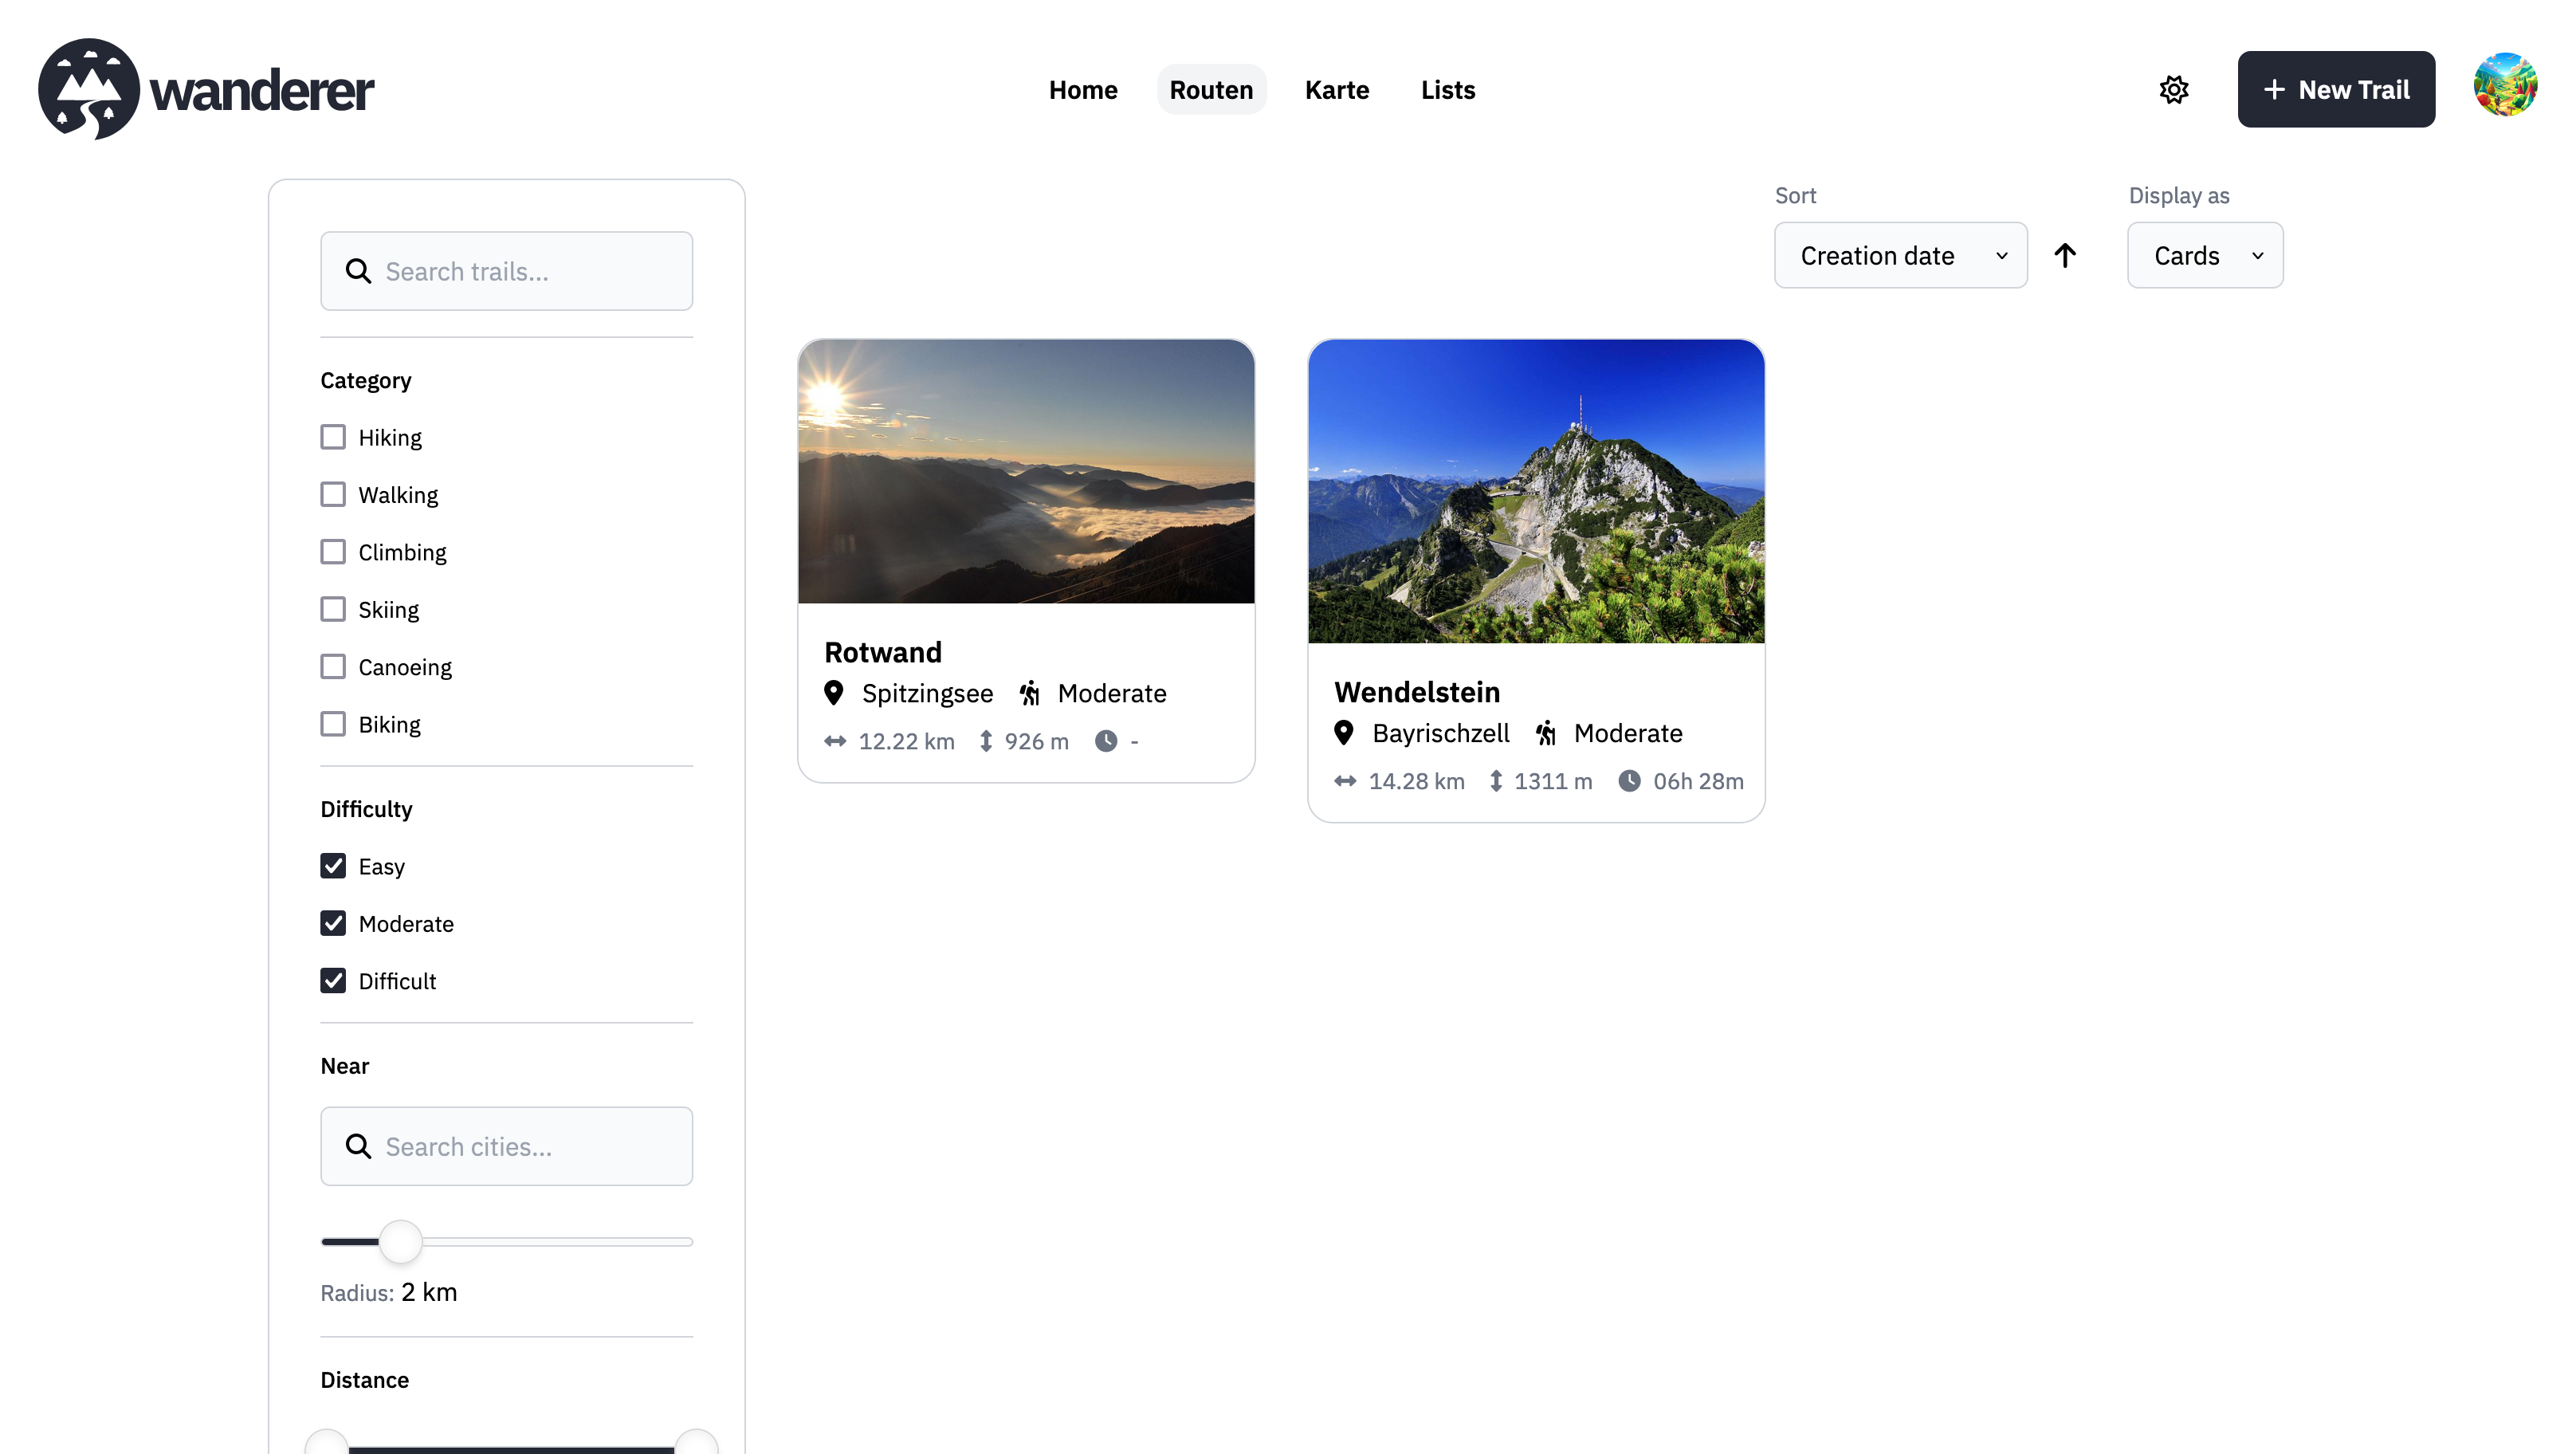Click the distance arrows icon on Rotwand card
The height and width of the screenshot is (1454, 2576).
click(x=835, y=741)
